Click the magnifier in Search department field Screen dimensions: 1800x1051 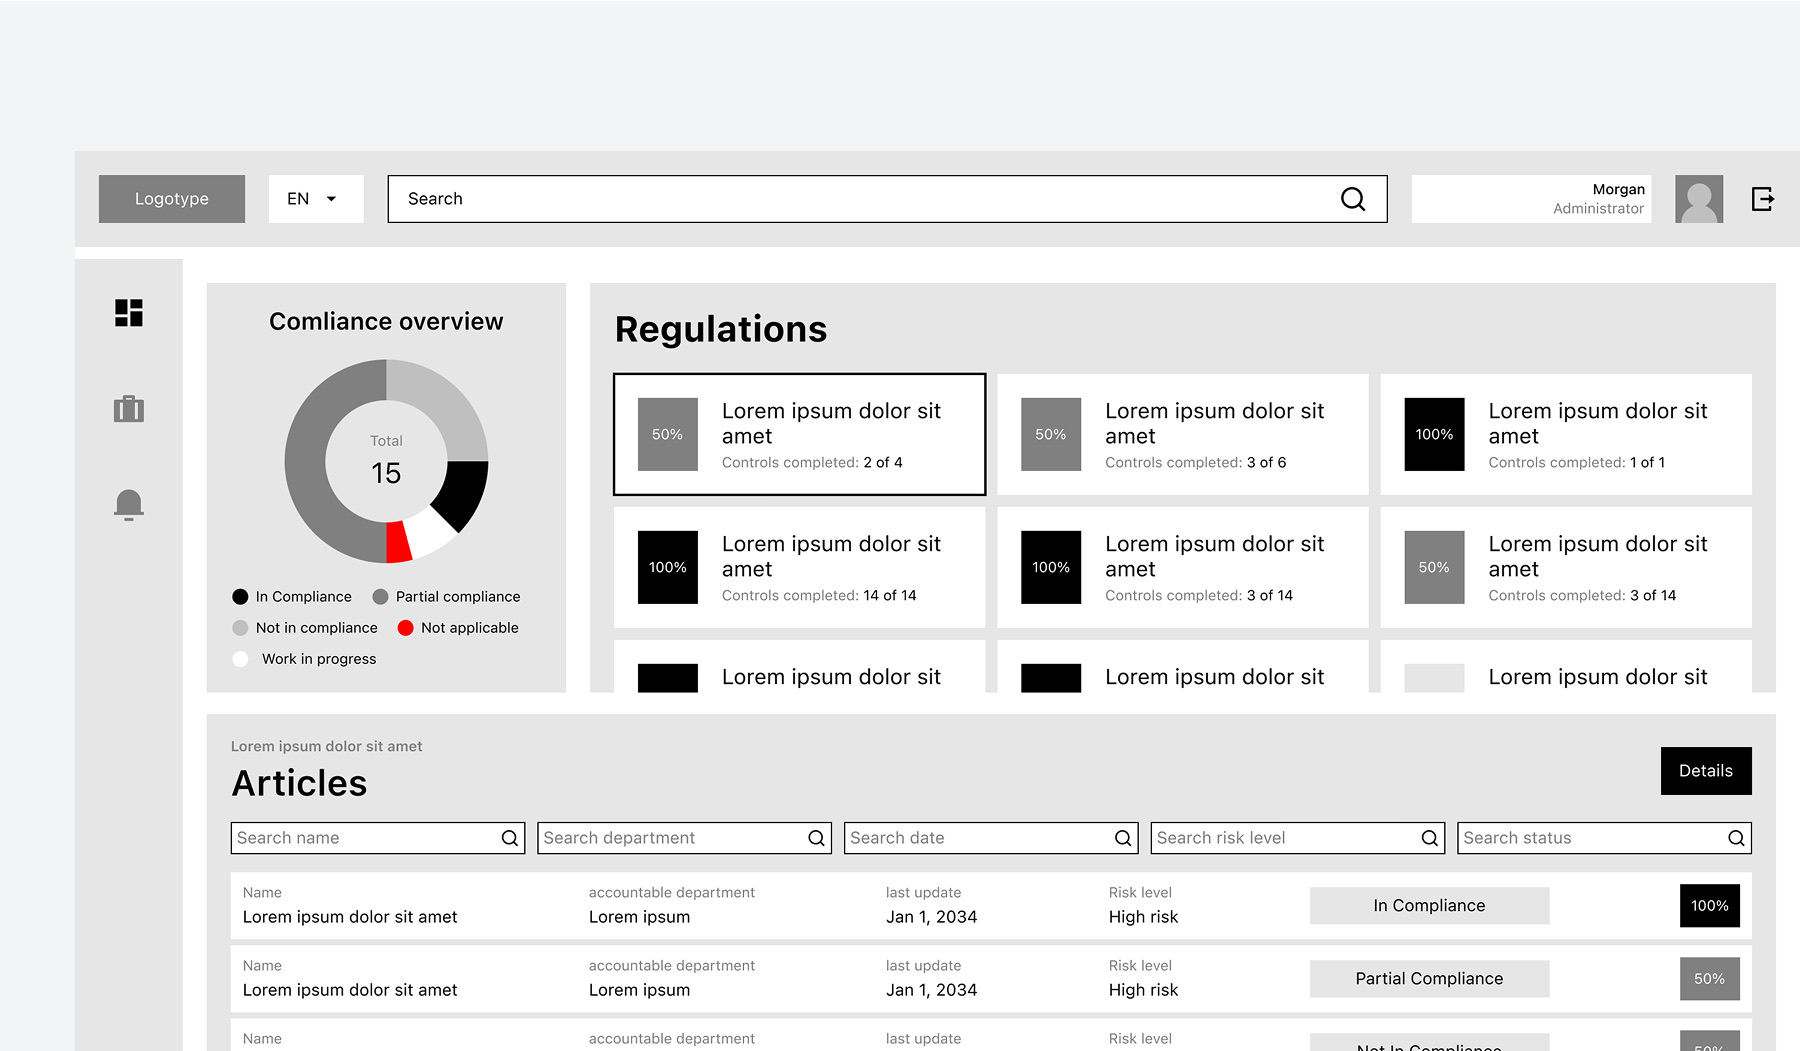(x=815, y=837)
